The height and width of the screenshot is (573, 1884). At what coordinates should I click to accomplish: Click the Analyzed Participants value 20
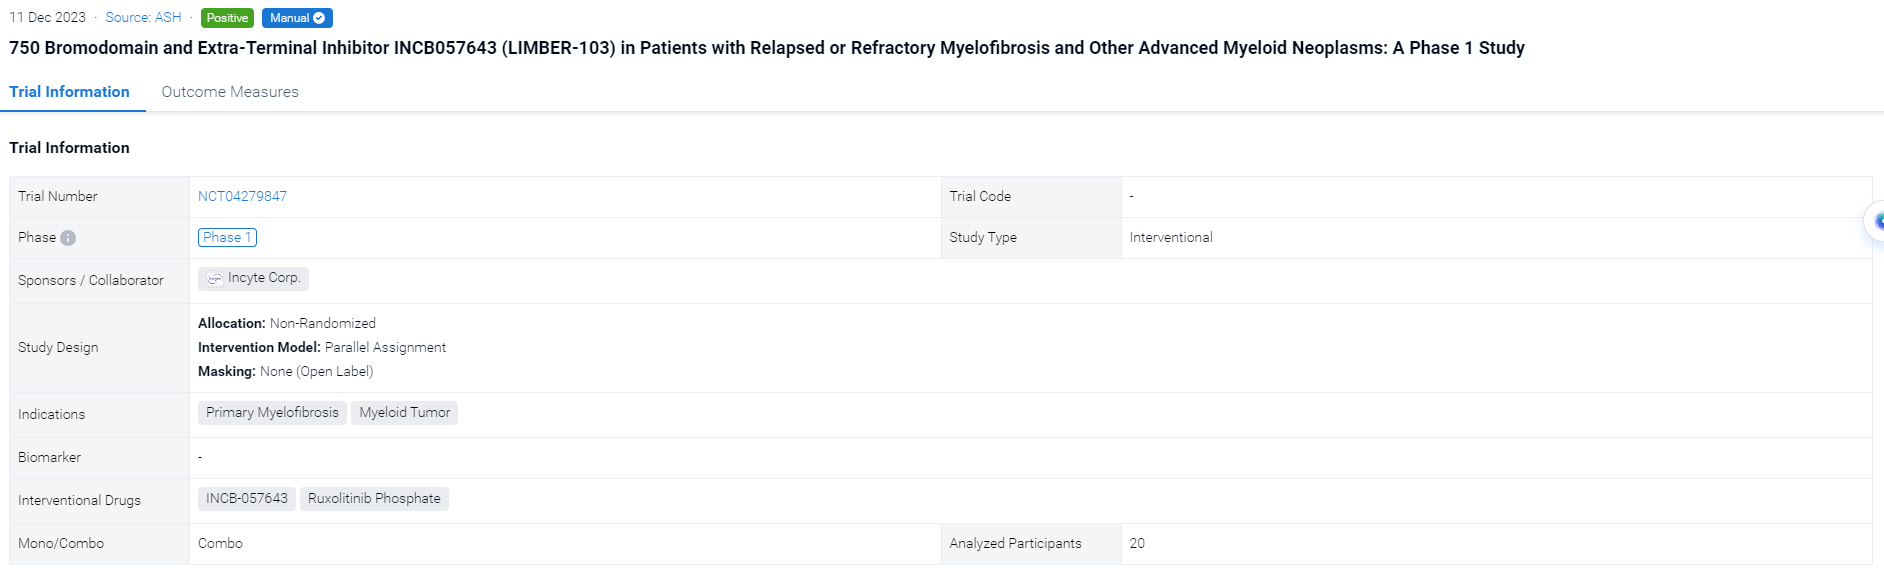click(x=1137, y=543)
